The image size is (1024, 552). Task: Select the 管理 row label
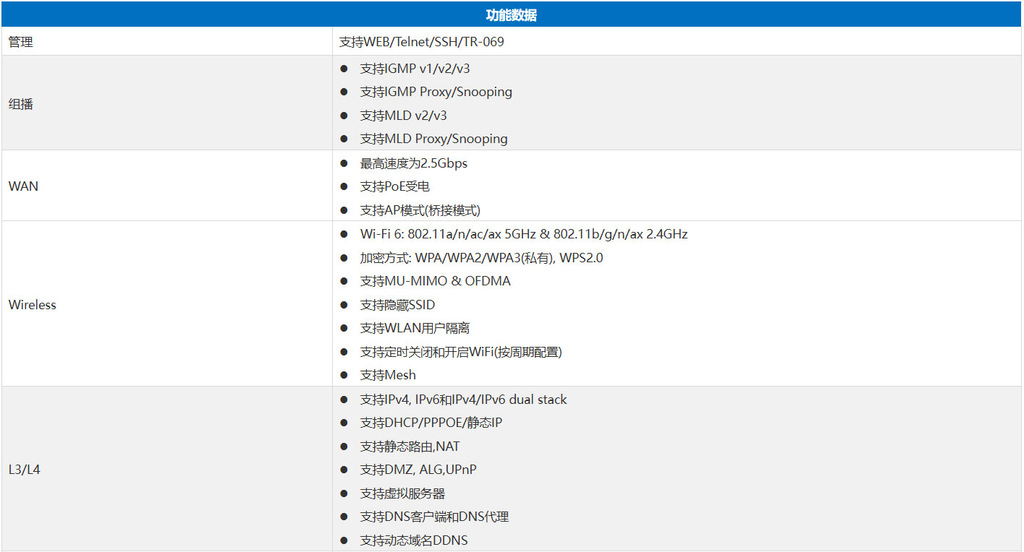21,42
